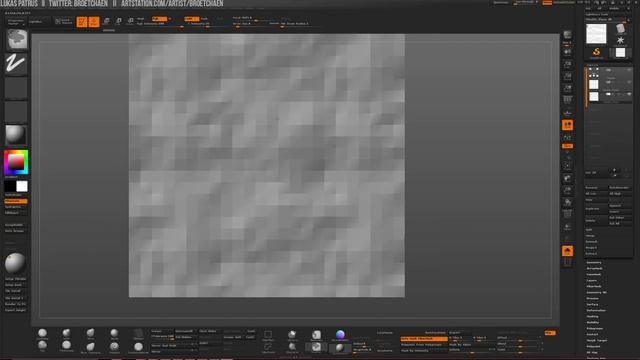
Task: Click the LightBox button in top shelf
Action: [40, 21]
